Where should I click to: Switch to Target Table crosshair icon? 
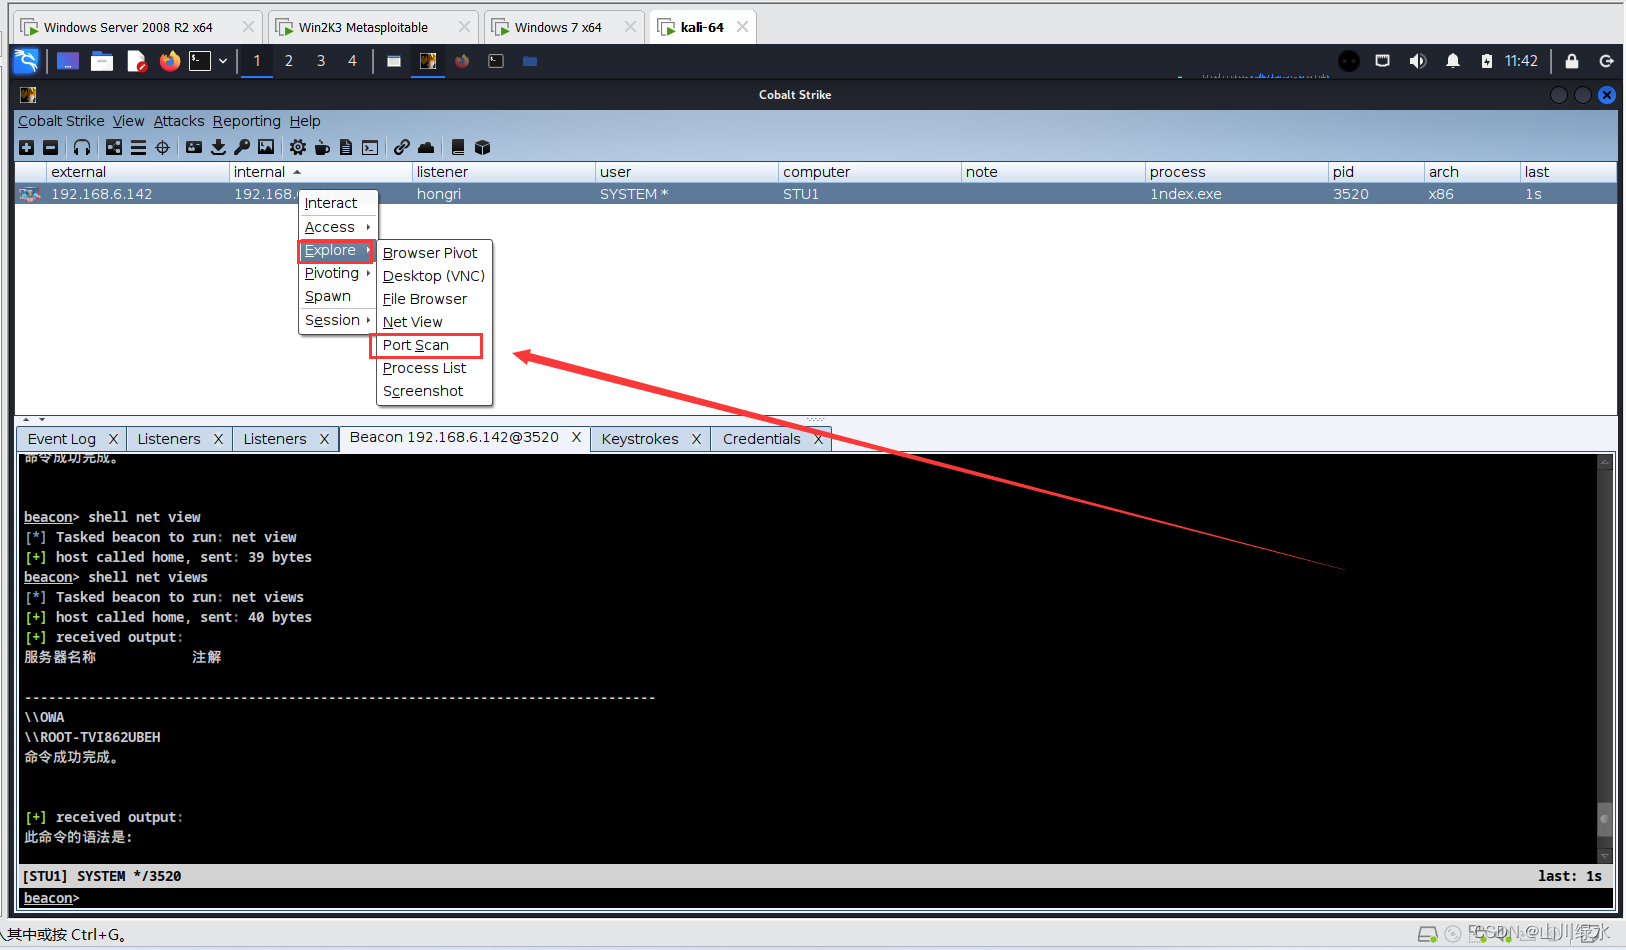[x=162, y=147]
